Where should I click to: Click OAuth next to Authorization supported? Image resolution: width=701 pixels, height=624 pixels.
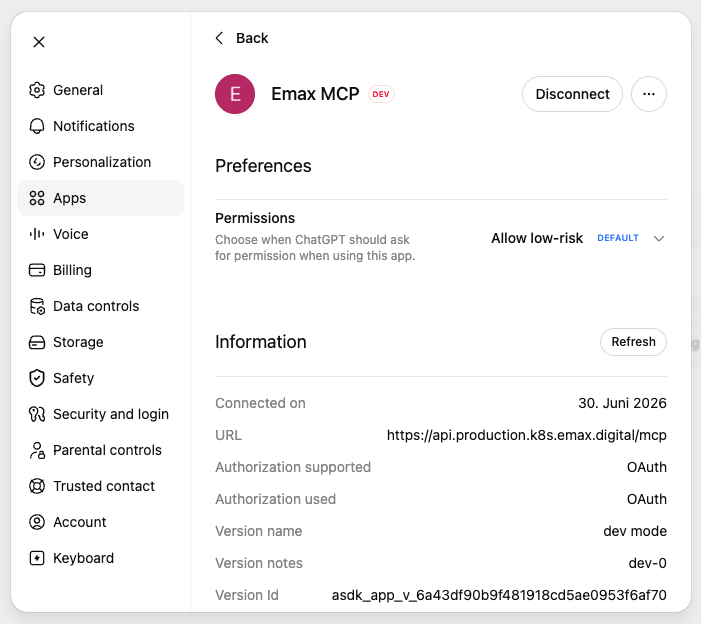(646, 467)
